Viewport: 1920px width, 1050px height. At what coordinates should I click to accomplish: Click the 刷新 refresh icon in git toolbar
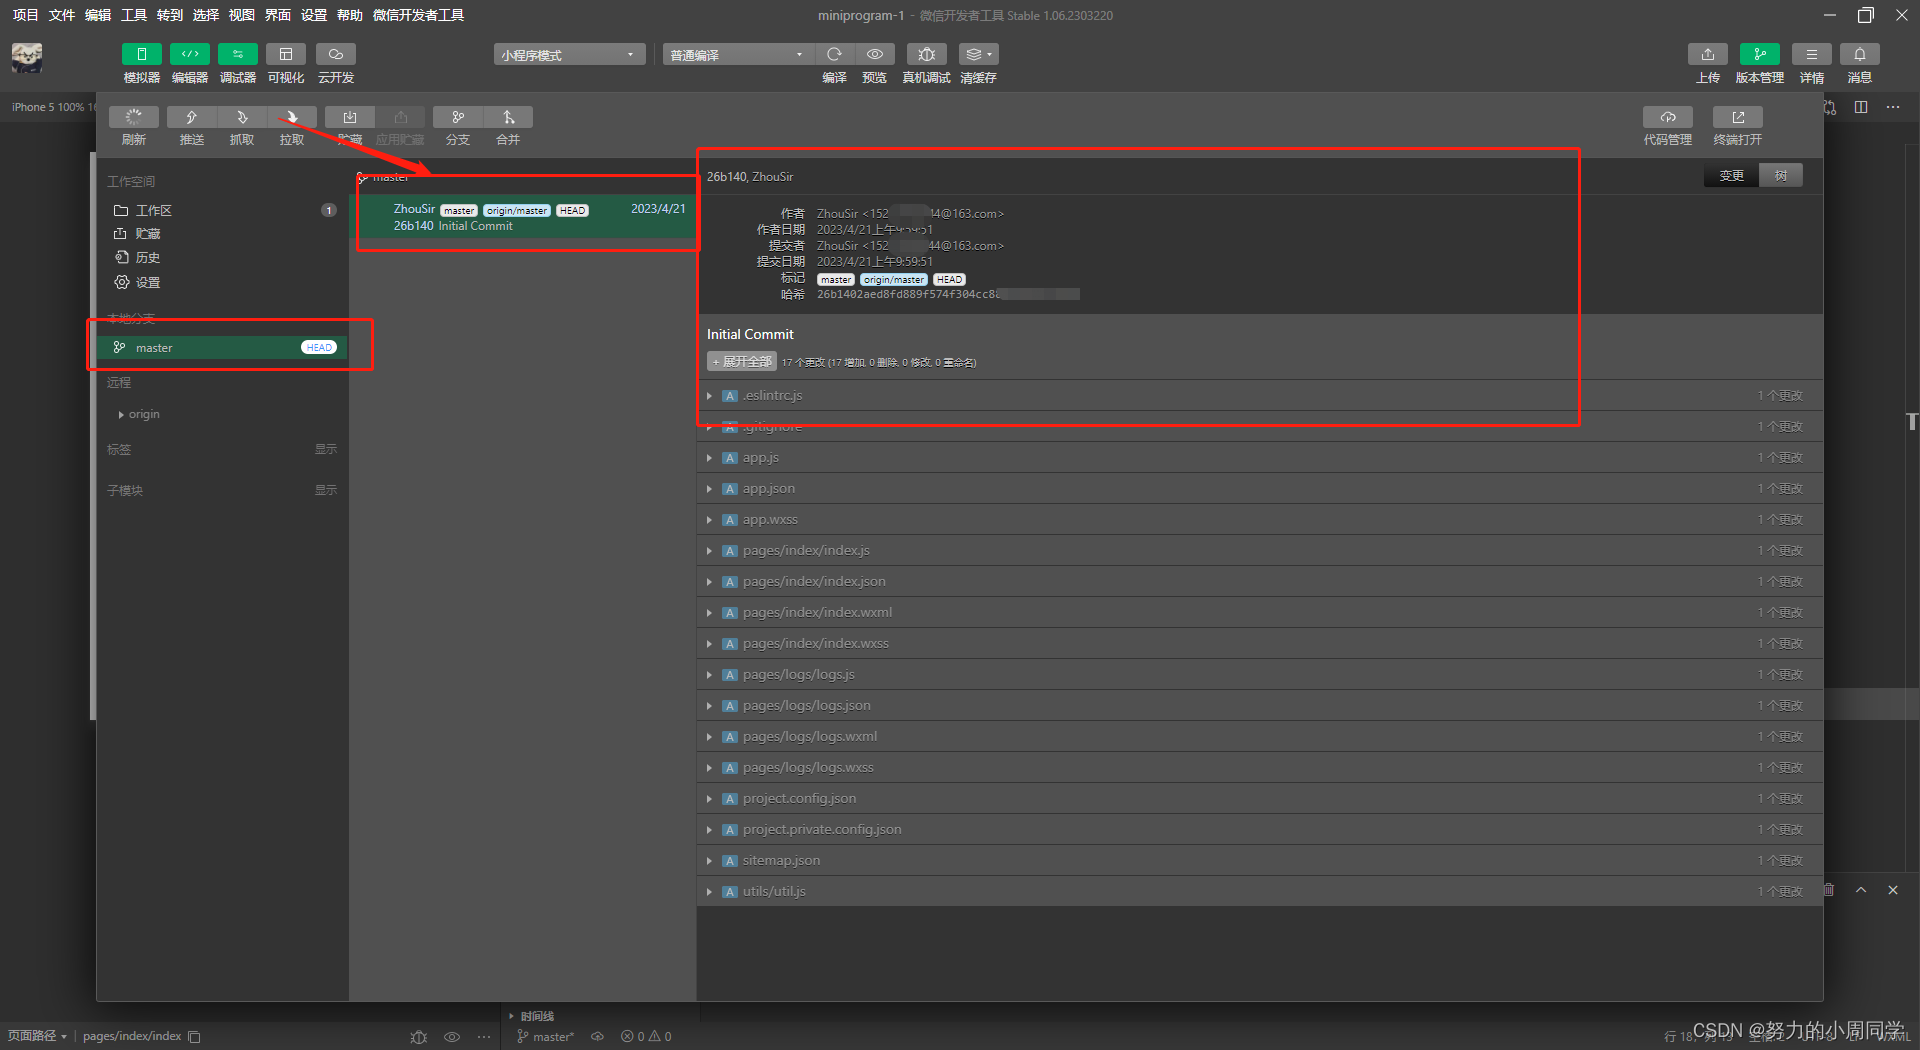[x=134, y=117]
